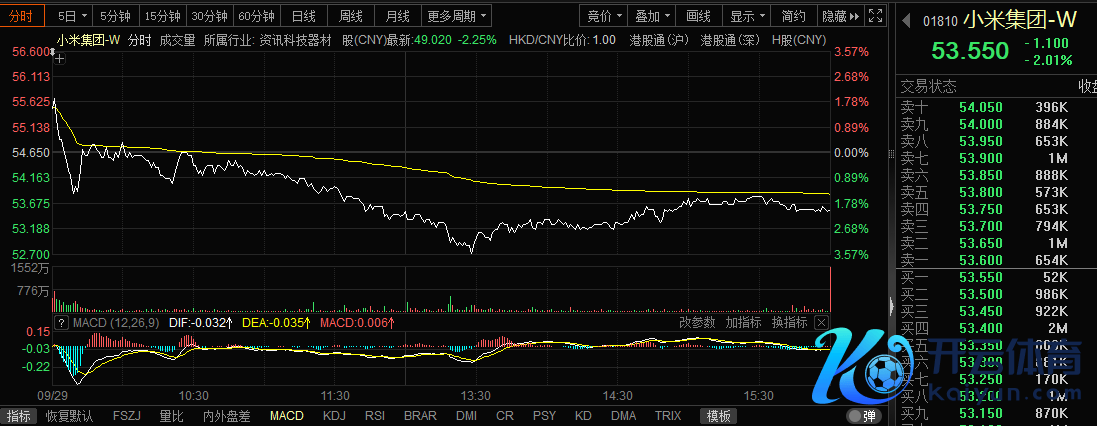Switch to the 日线 daily chart tab
This screenshot has width=1097, height=426.
pos(303,16)
